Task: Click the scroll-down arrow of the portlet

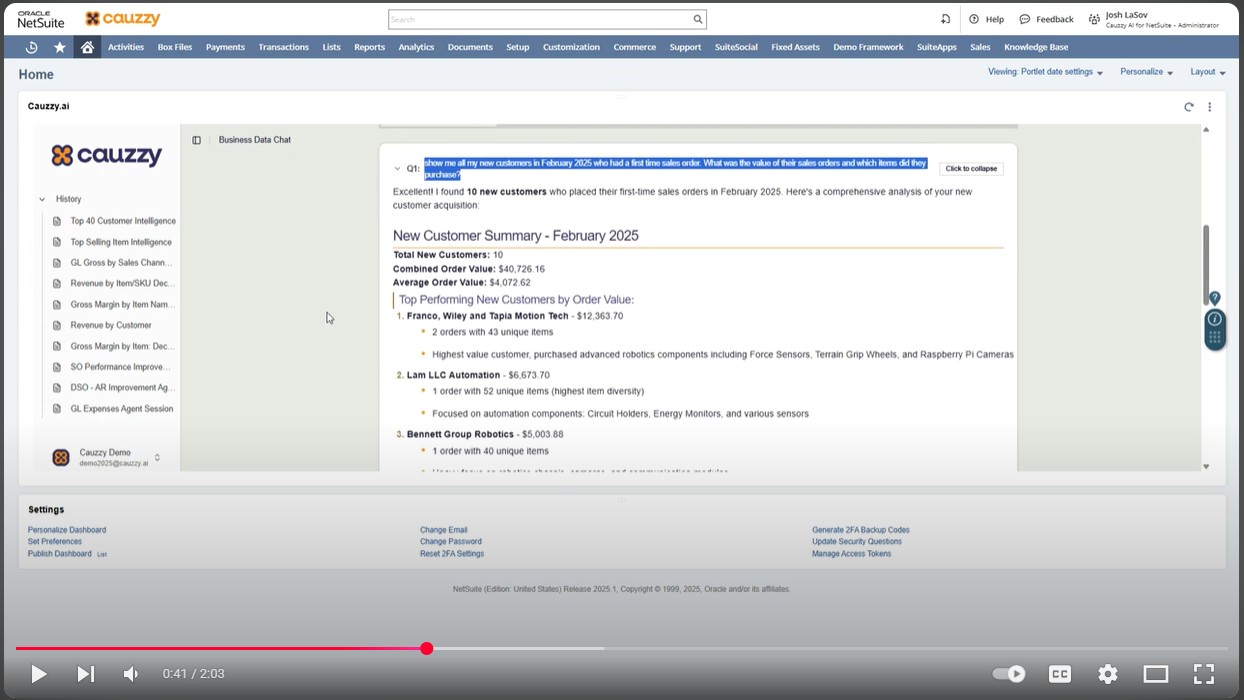Action: pyautogui.click(x=1206, y=466)
